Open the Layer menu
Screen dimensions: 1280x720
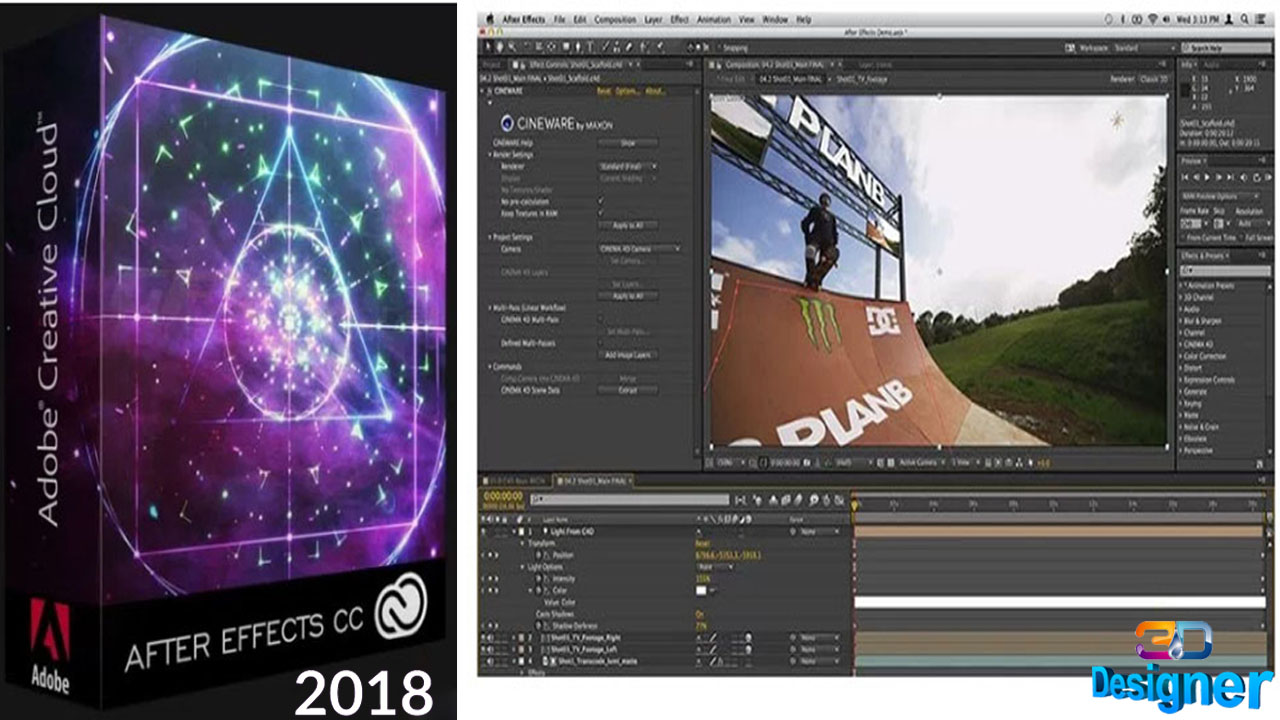pyautogui.click(x=653, y=19)
